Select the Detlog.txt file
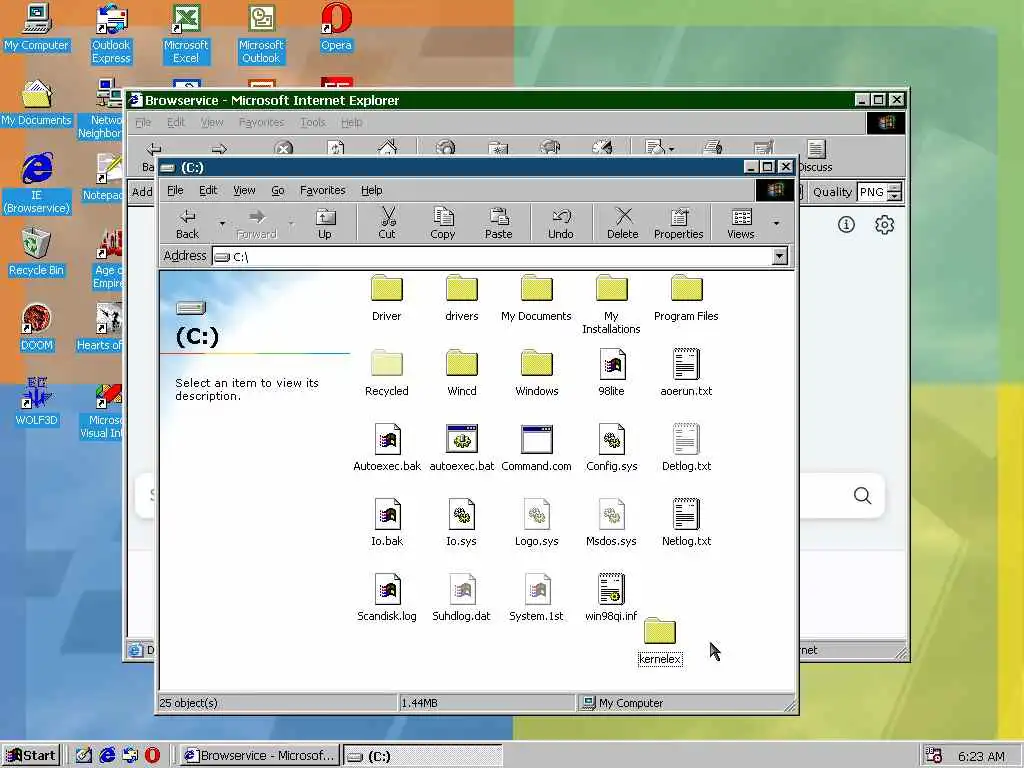This screenshot has height=768, width=1024. (686, 448)
